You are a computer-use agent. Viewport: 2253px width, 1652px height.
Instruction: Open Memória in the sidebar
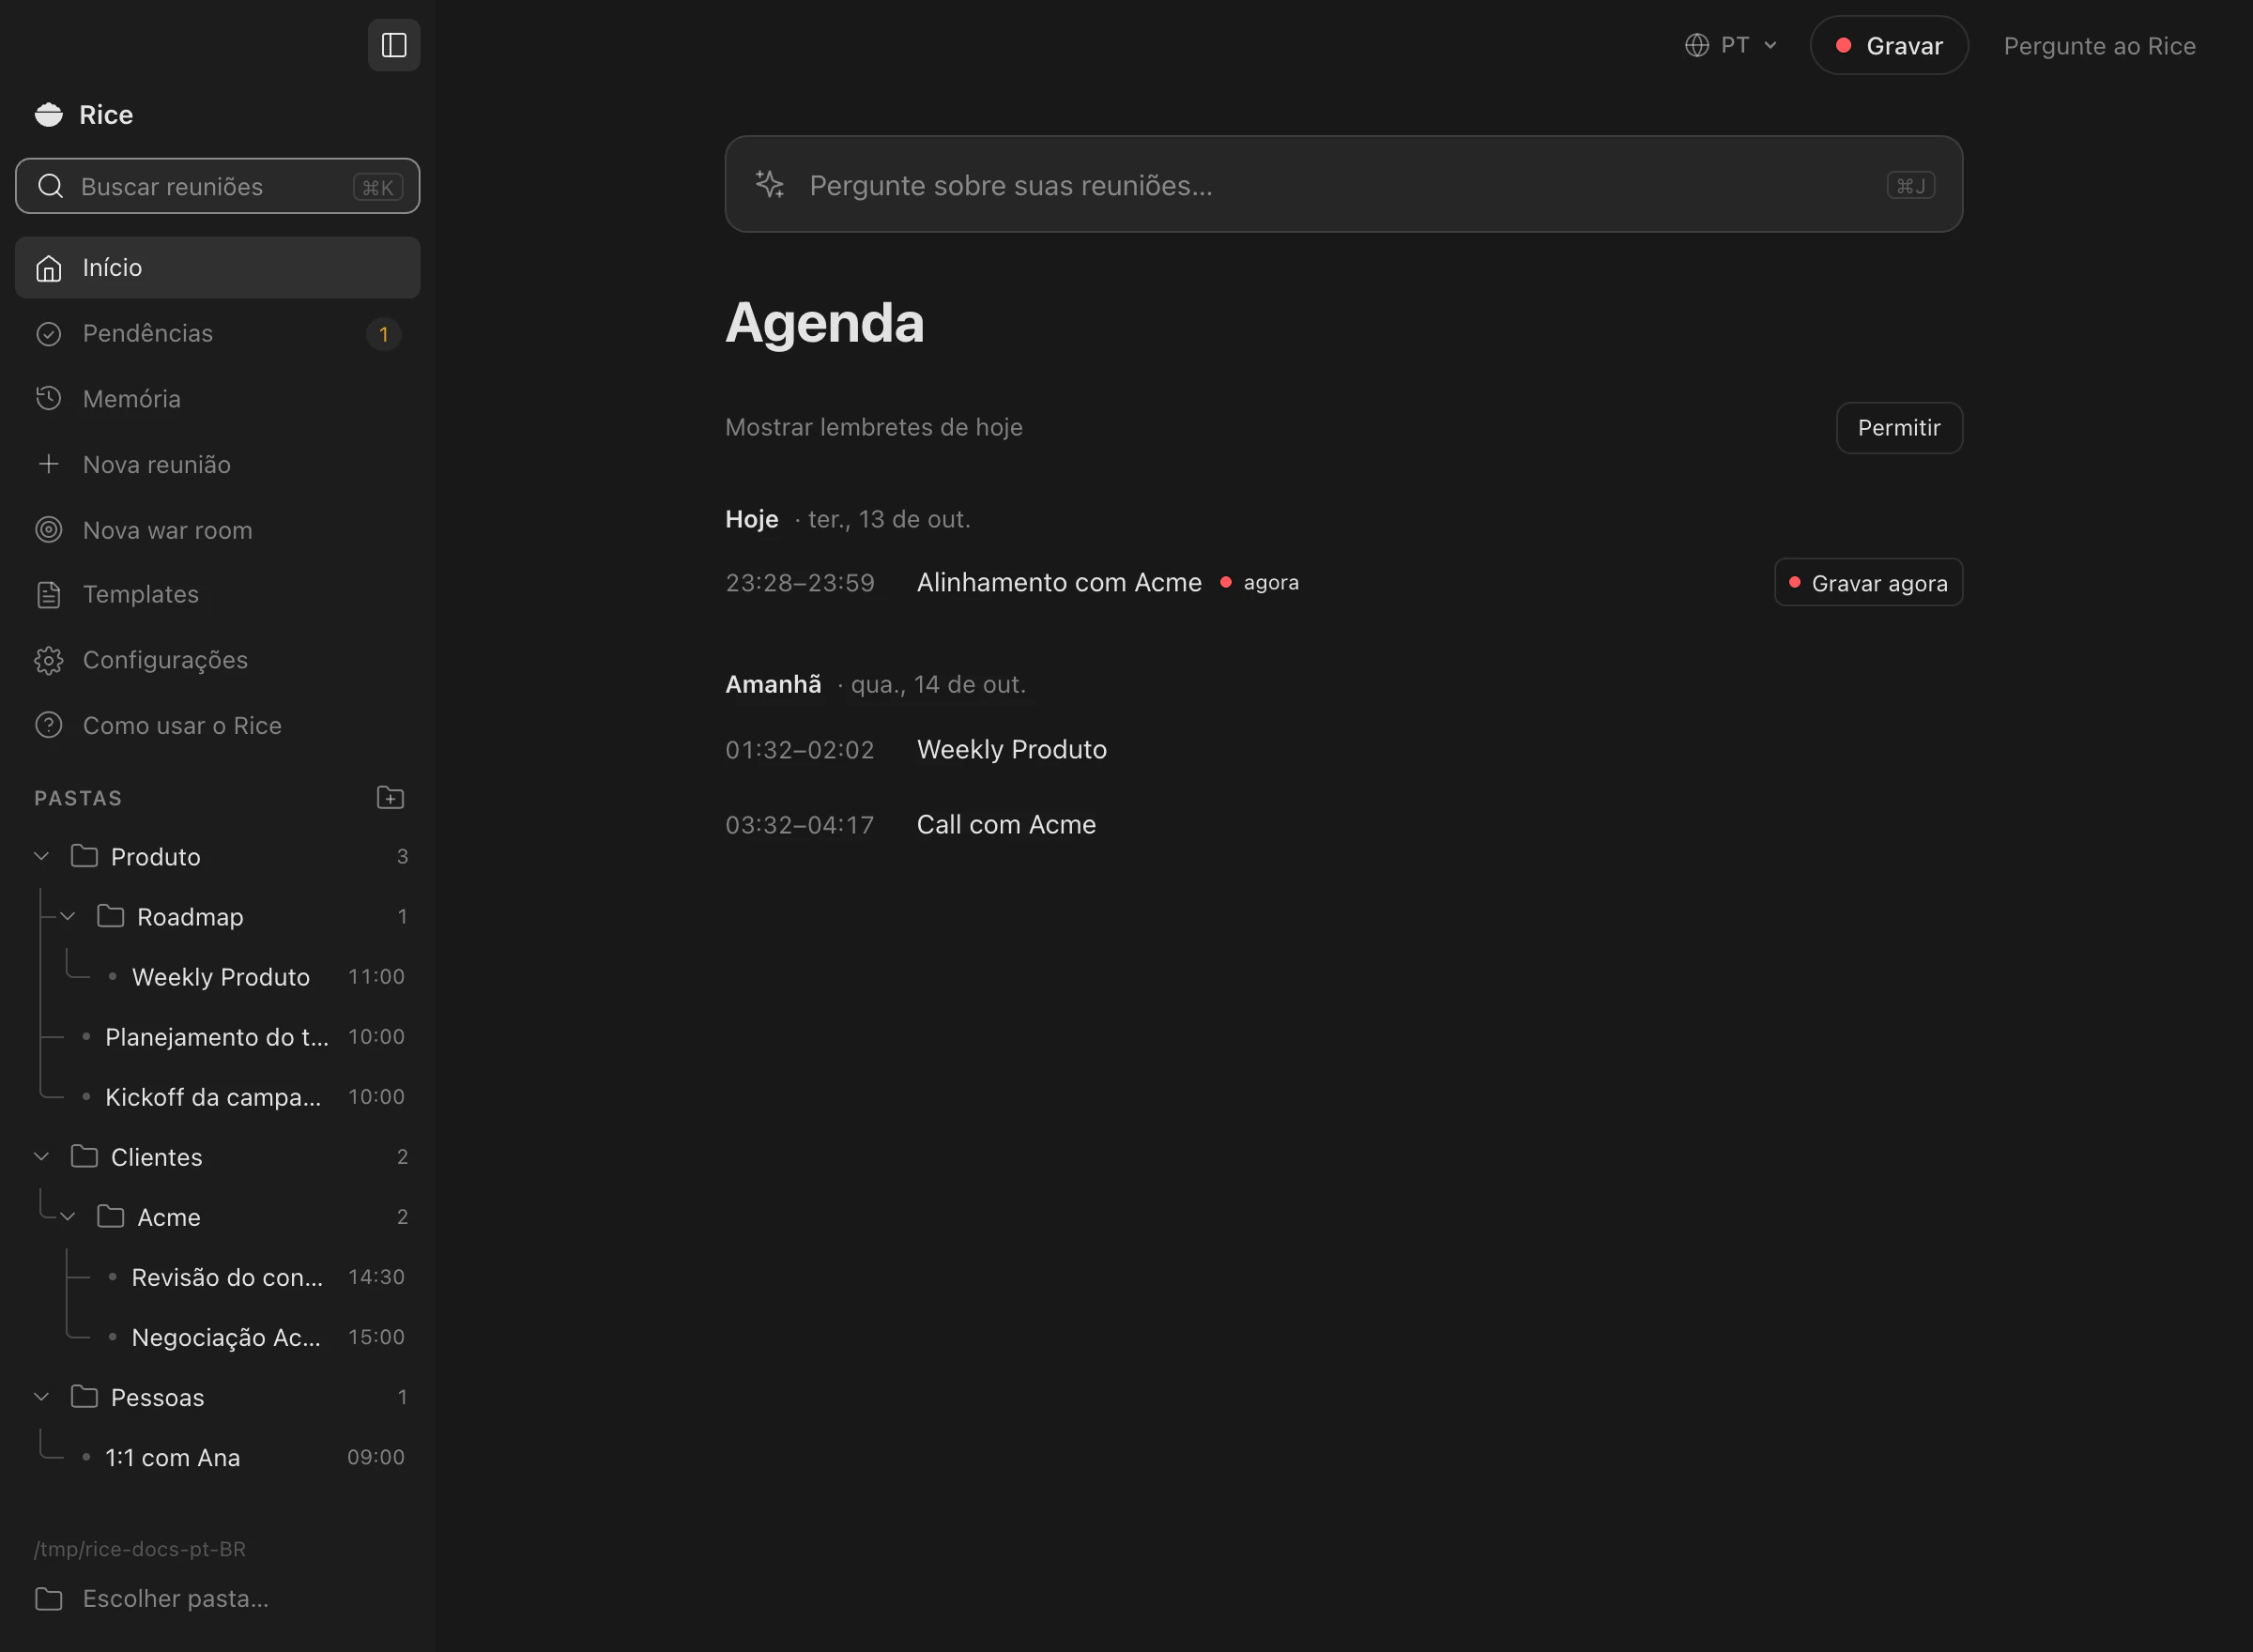pyautogui.click(x=218, y=399)
